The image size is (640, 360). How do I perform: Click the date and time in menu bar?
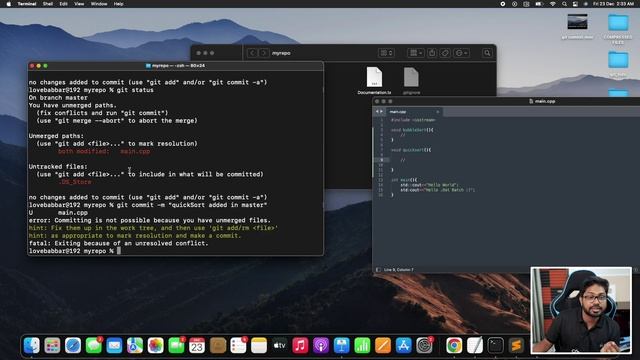[613, 4]
